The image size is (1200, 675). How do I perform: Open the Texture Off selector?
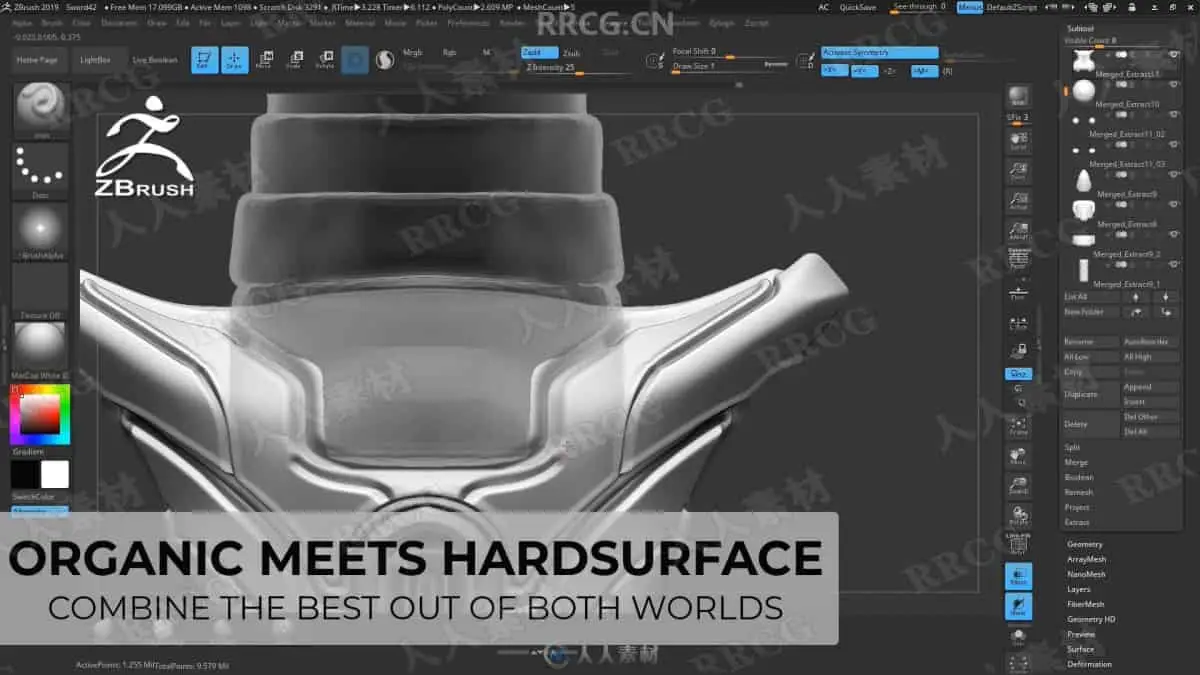click(x=41, y=292)
